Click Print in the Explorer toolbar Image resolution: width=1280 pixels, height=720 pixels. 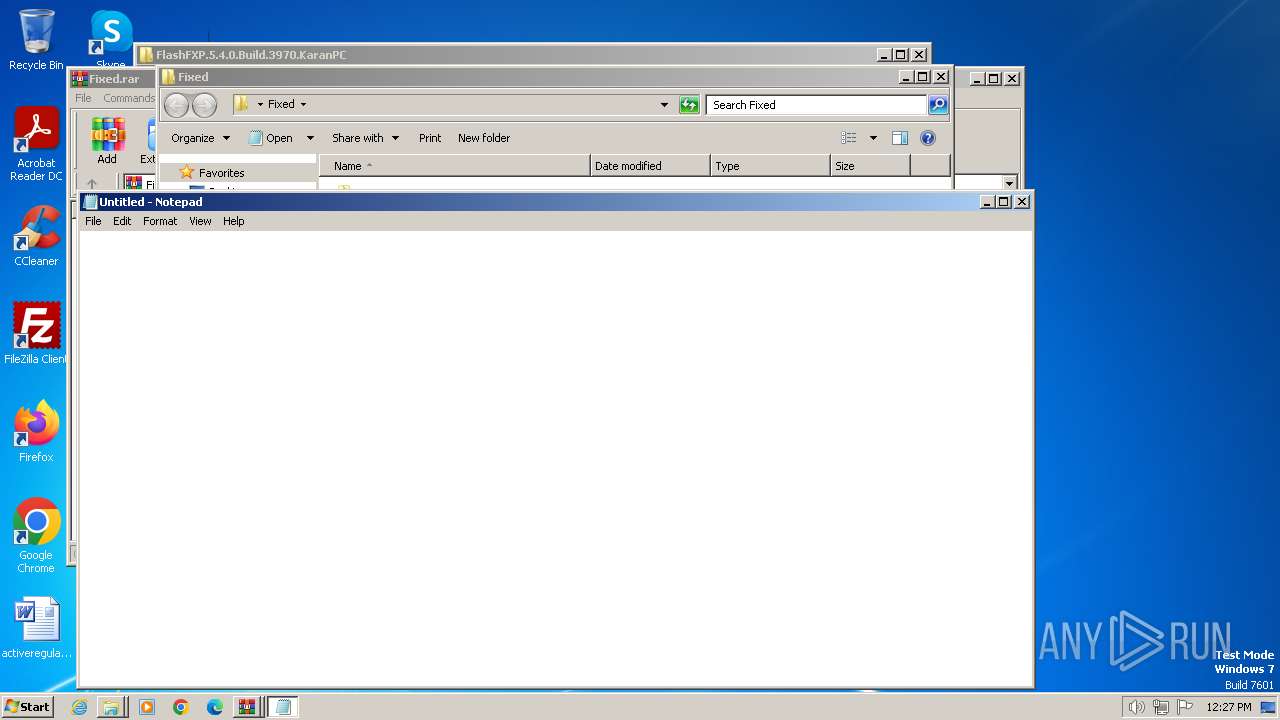(x=430, y=138)
